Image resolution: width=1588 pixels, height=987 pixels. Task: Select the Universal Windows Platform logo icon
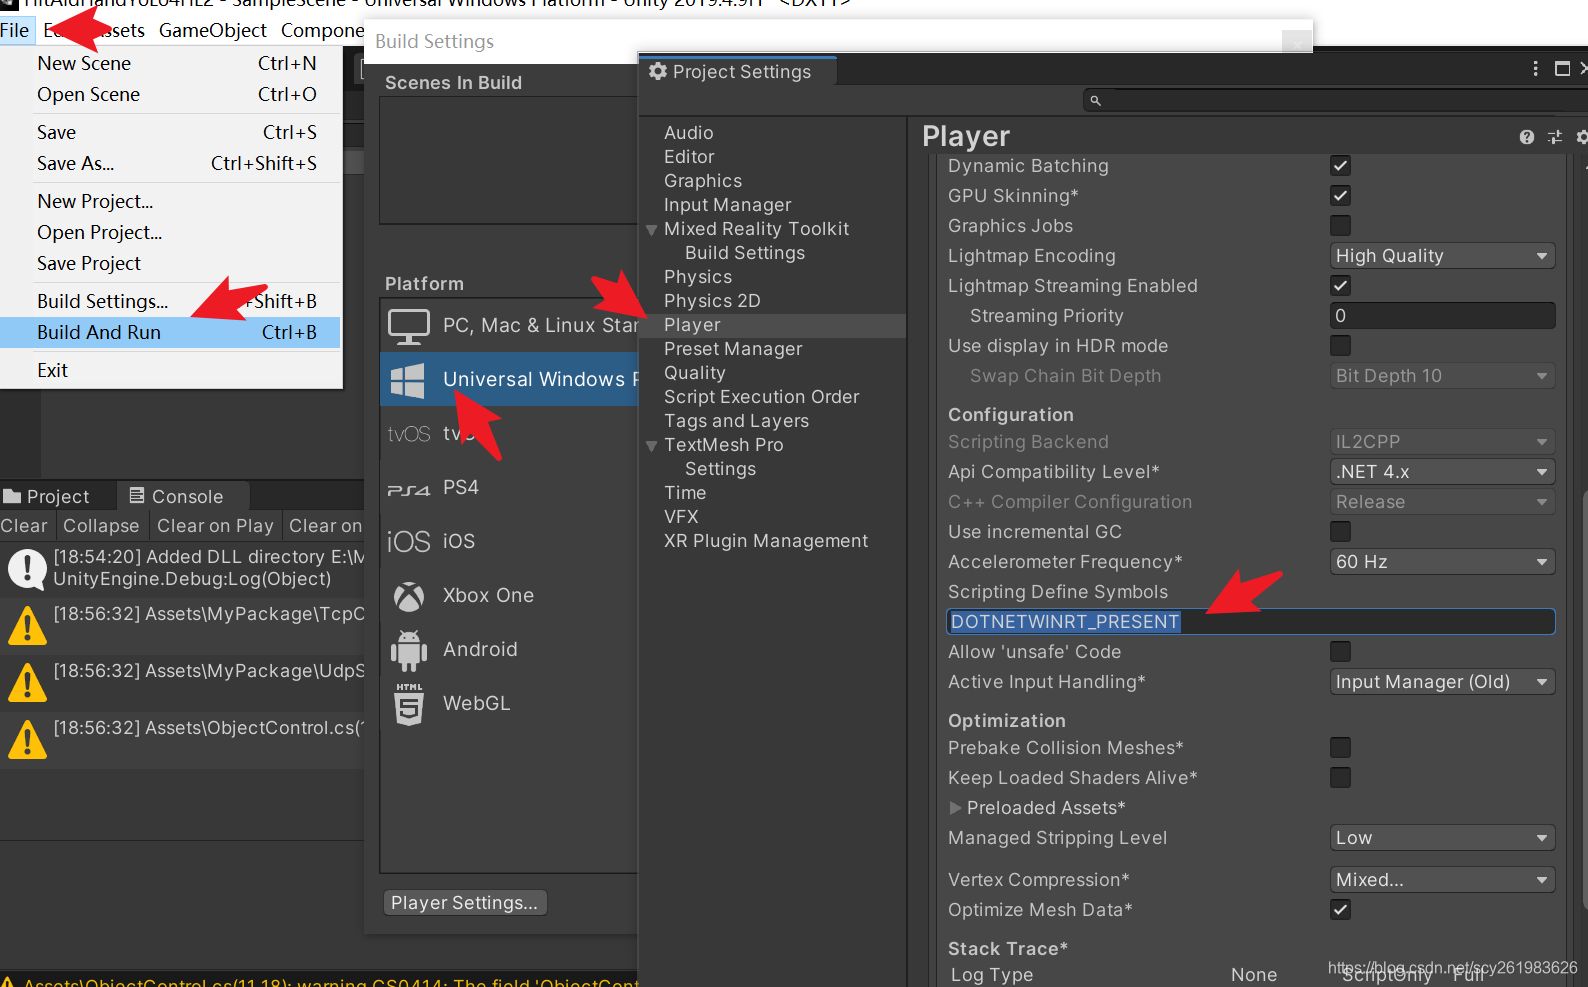pyautogui.click(x=408, y=380)
